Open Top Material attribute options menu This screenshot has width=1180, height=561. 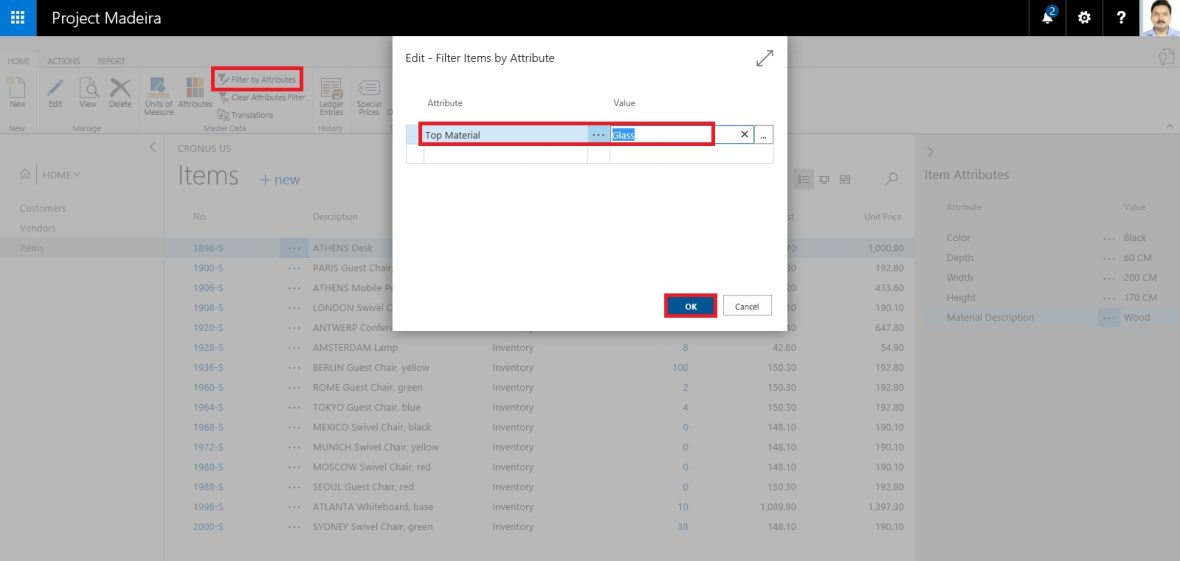point(598,135)
